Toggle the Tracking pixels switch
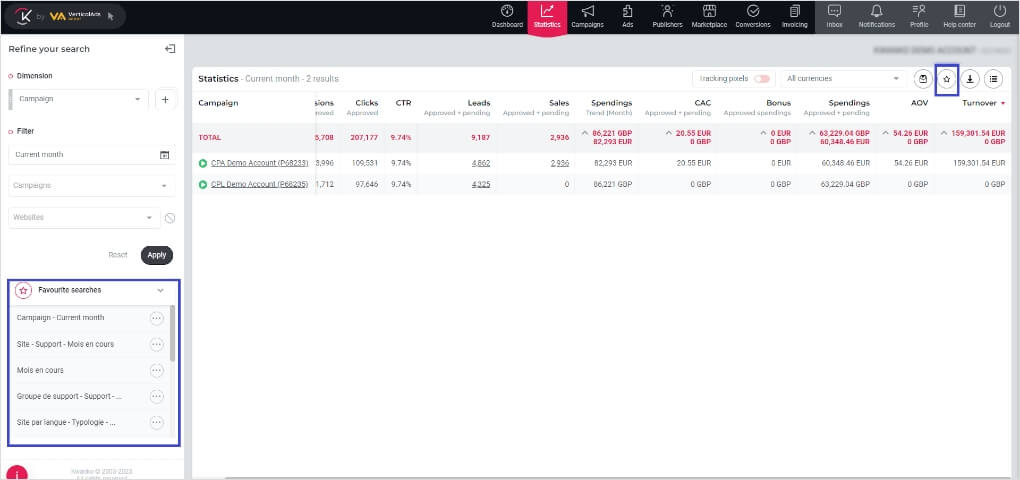The image size is (1020, 480). click(763, 79)
